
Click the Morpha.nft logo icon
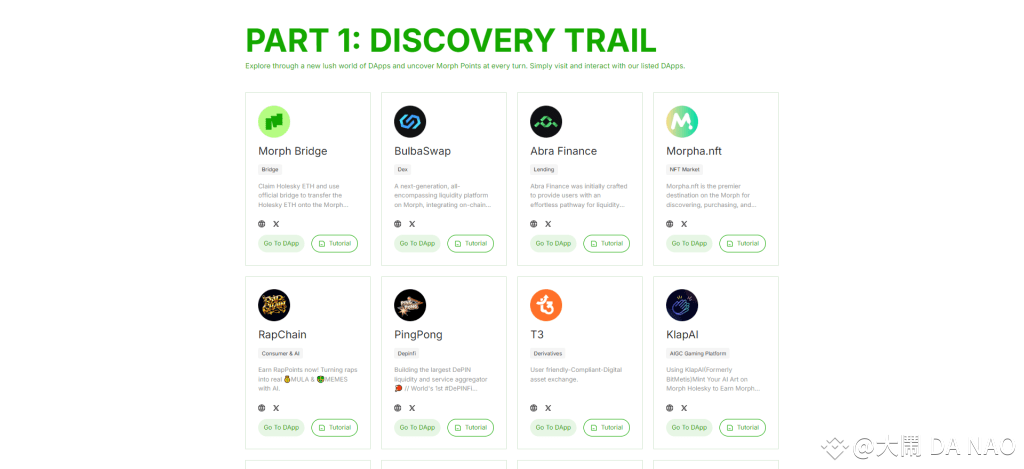coord(682,121)
